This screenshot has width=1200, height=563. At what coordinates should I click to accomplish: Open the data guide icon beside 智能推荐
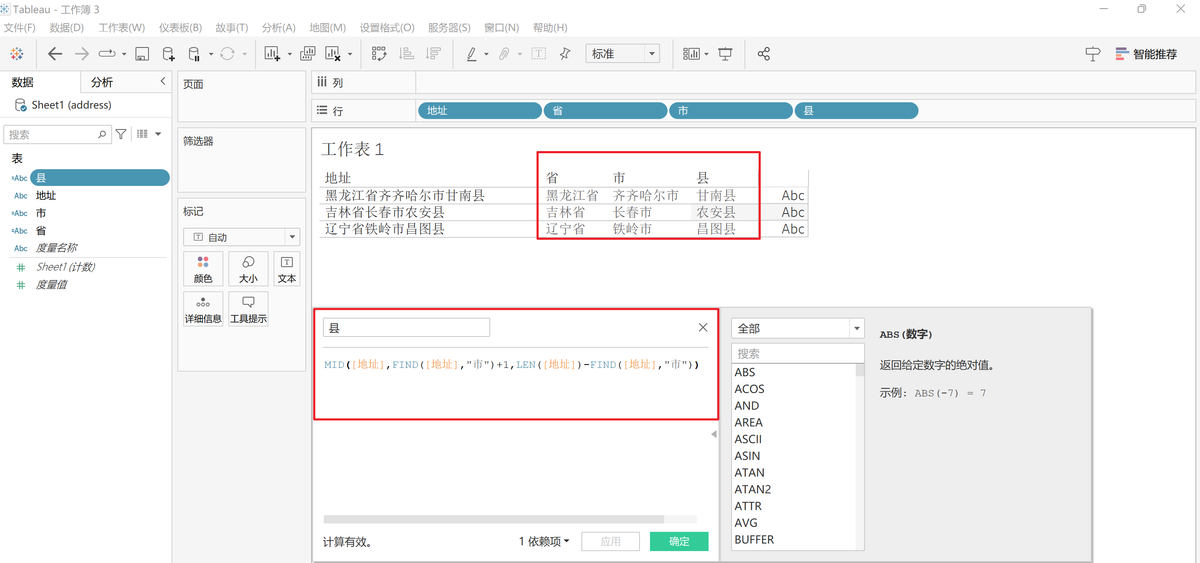1093,54
